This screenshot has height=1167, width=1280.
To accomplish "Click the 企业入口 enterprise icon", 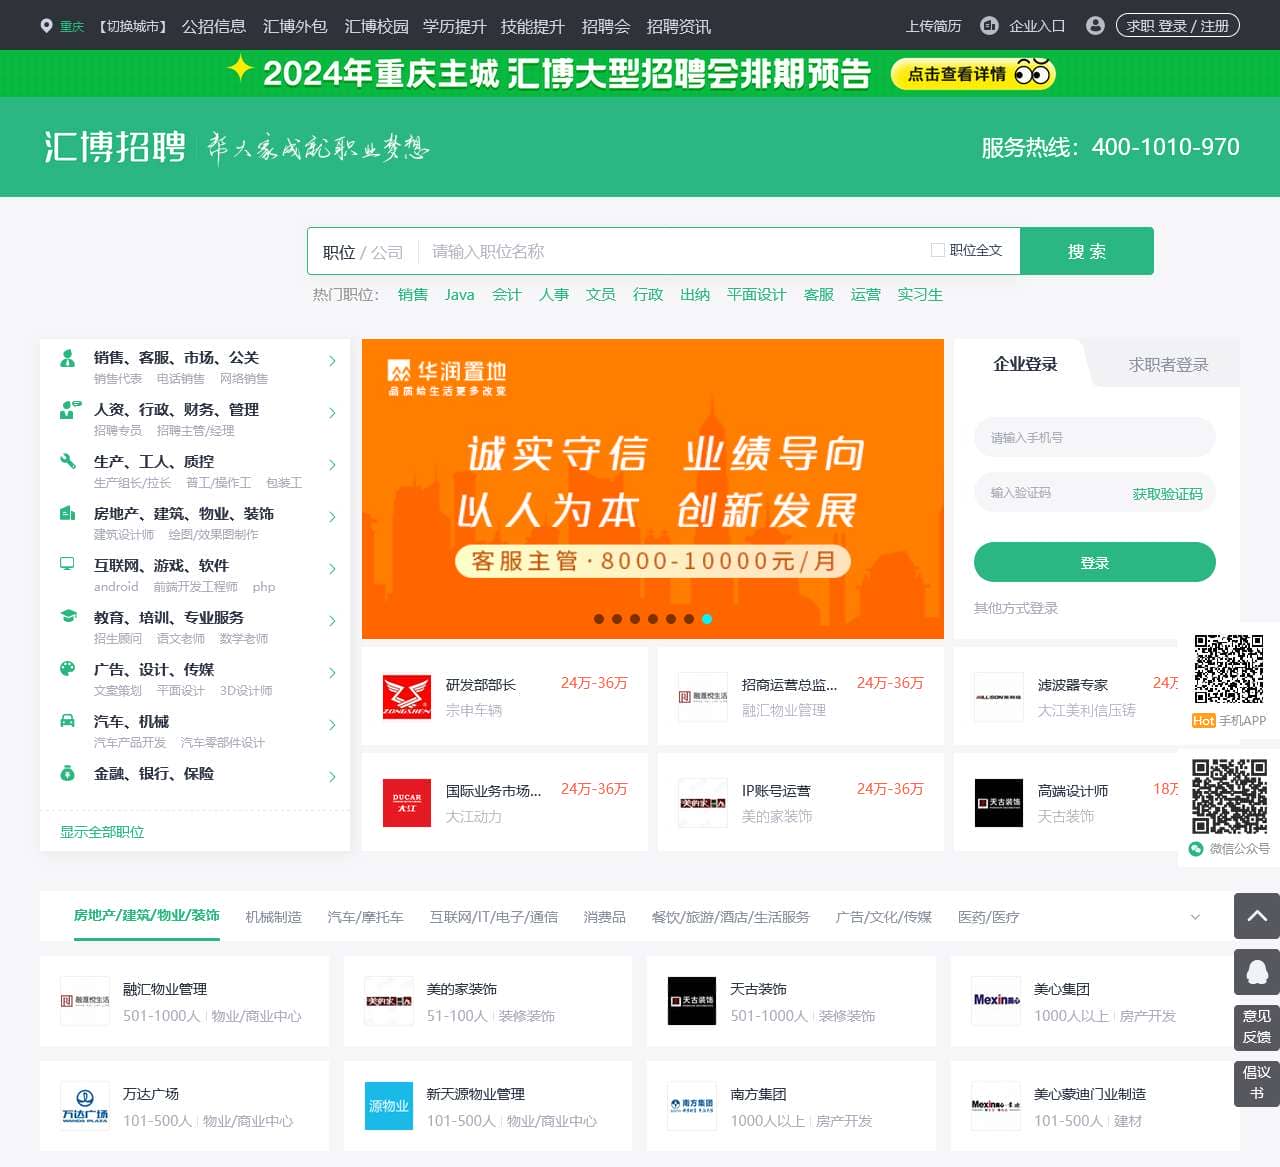I will click(989, 26).
